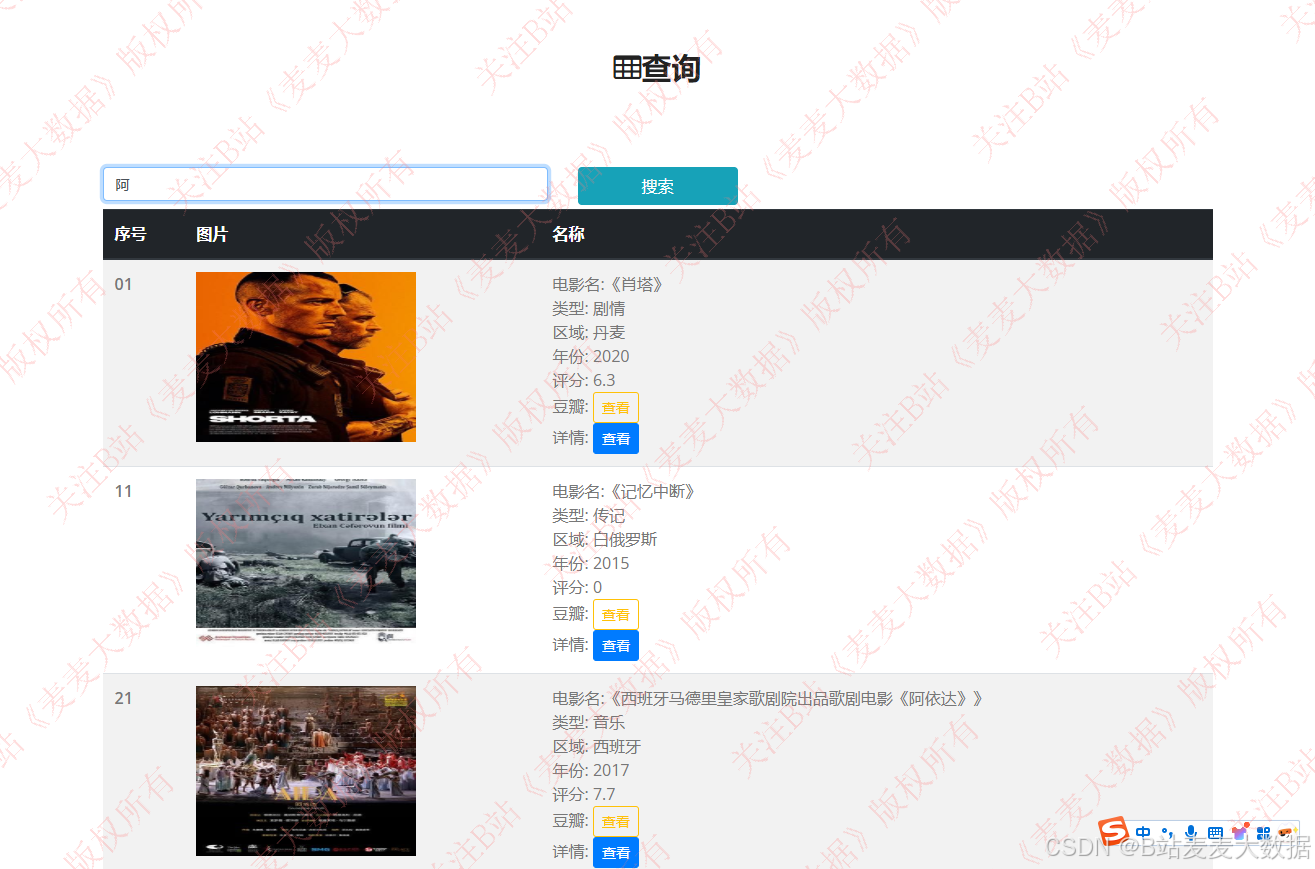View 详情 details for 《记忆中断》
The image size is (1315, 869).
click(x=615, y=645)
